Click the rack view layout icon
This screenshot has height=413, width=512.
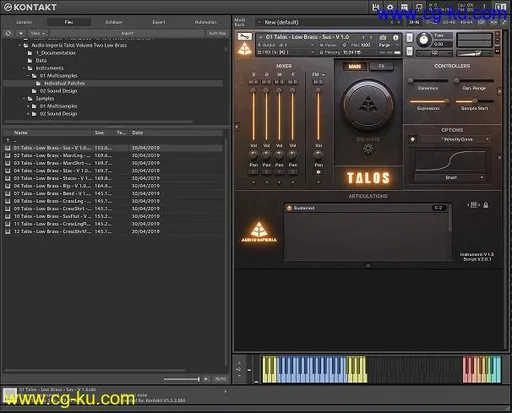tap(404, 7)
